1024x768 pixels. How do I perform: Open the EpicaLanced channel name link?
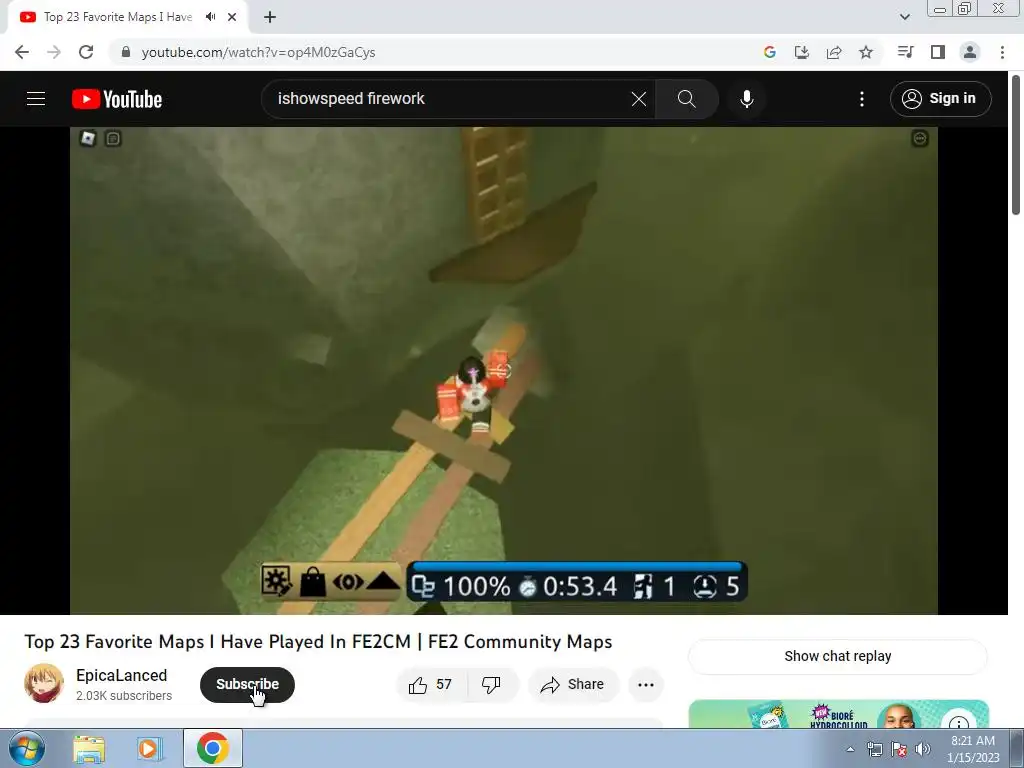[121, 675]
